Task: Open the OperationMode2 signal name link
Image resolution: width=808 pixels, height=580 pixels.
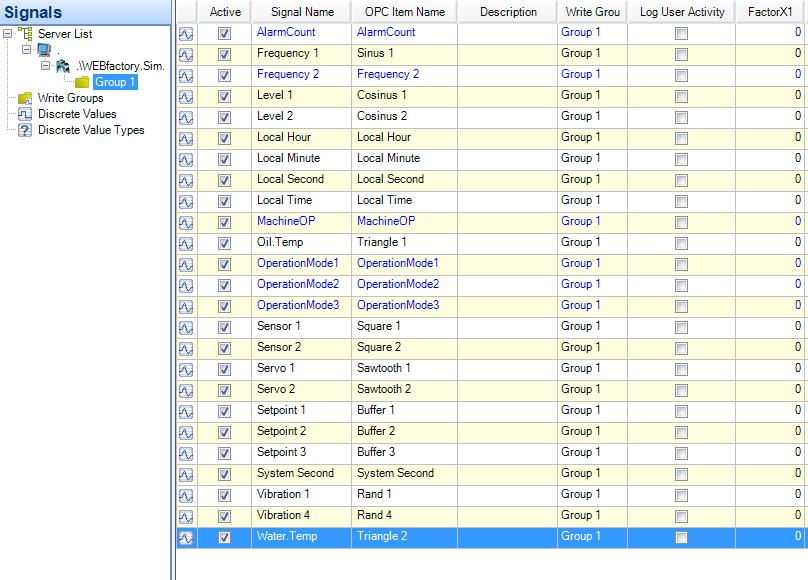Action: [x=298, y=284]
